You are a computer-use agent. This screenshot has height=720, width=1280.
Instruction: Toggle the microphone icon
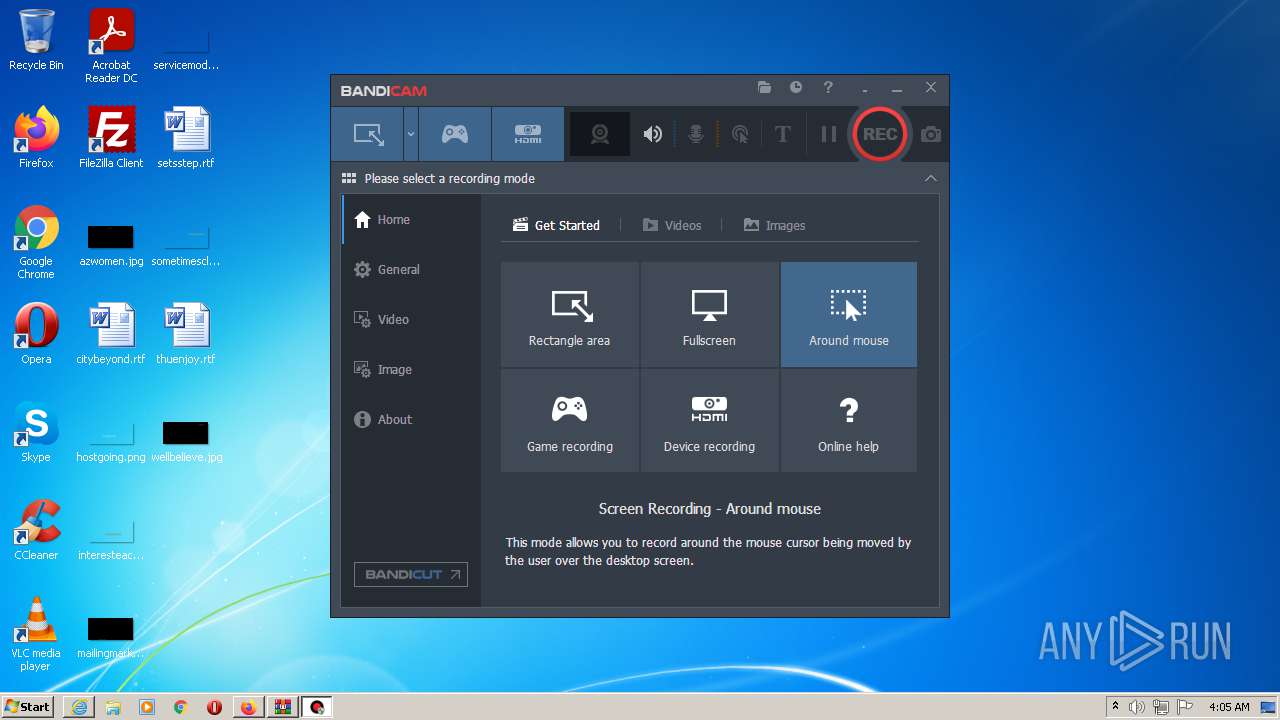(x=696, y=134)
